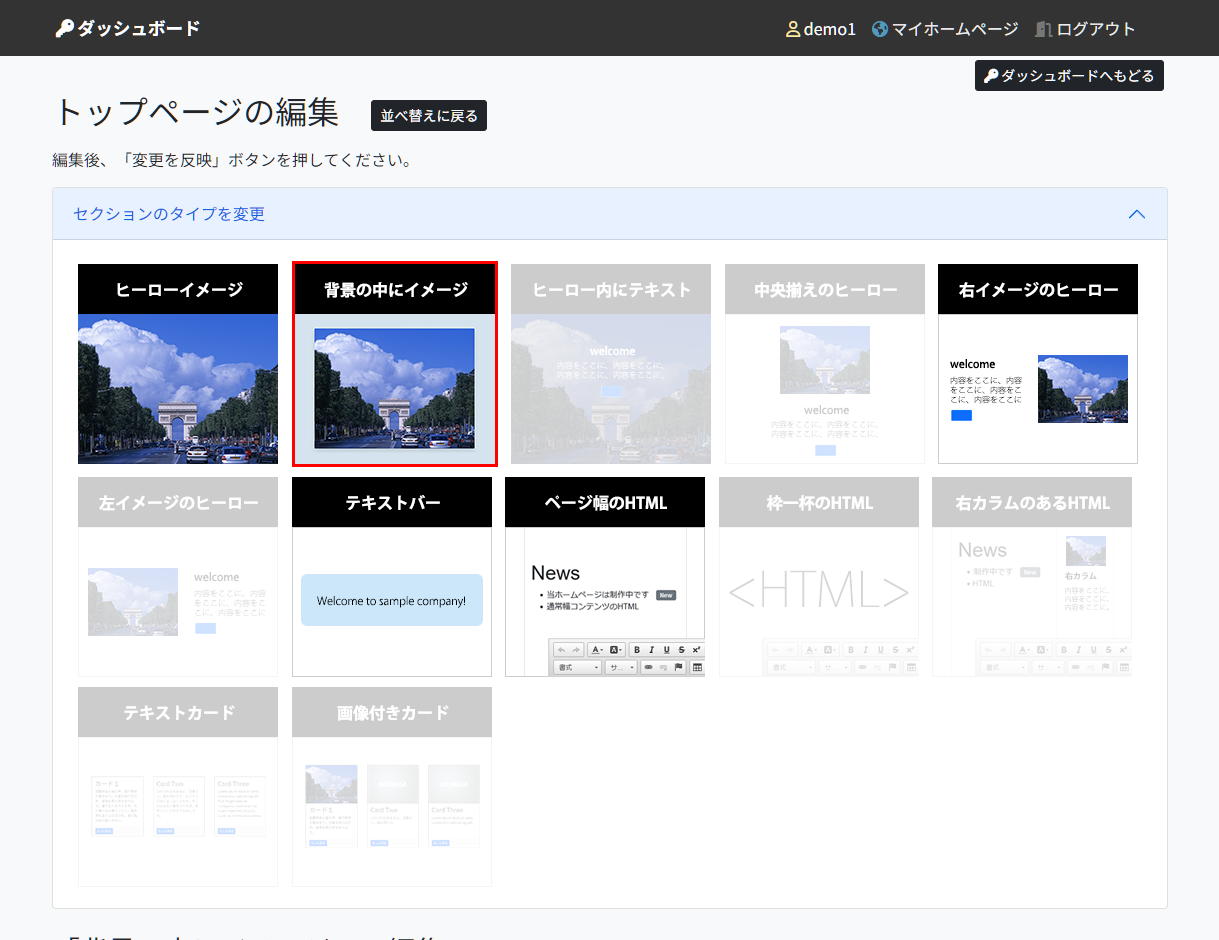Image resolution: width=1219 pixels, height=940 pixels.
Task: Click the demo1 user icon
Action: 793,29
